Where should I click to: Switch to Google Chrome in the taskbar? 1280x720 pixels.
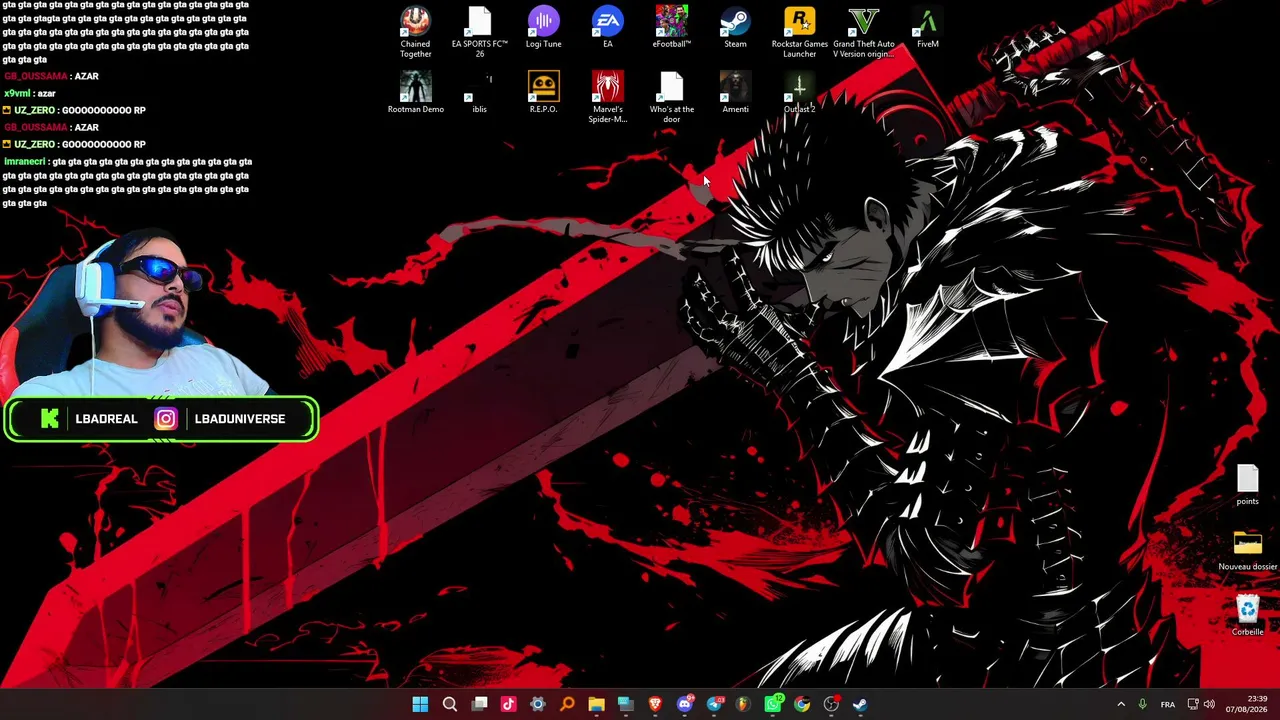point(802,704)
